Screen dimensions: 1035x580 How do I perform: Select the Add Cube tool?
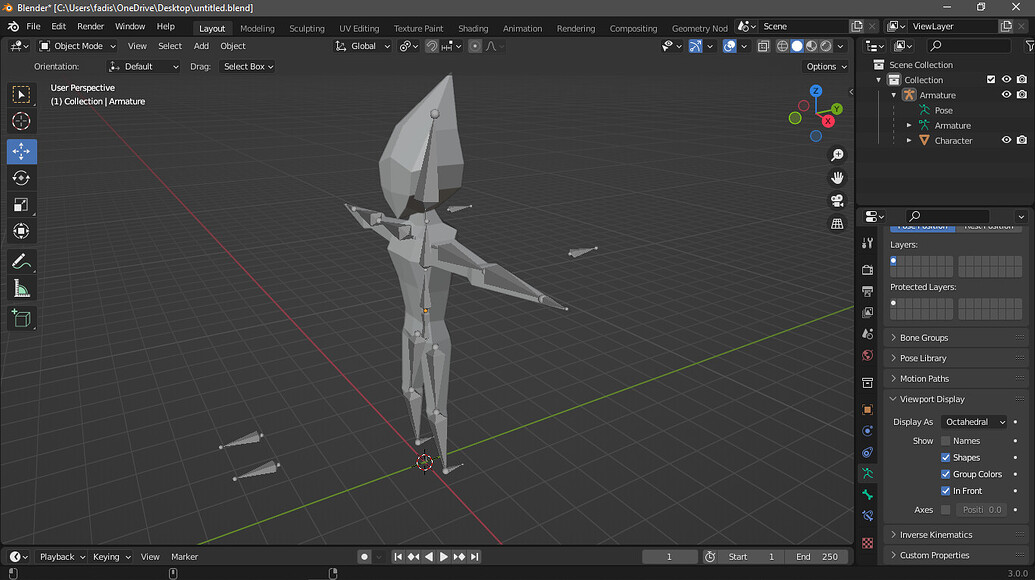(x=21, y=319)
